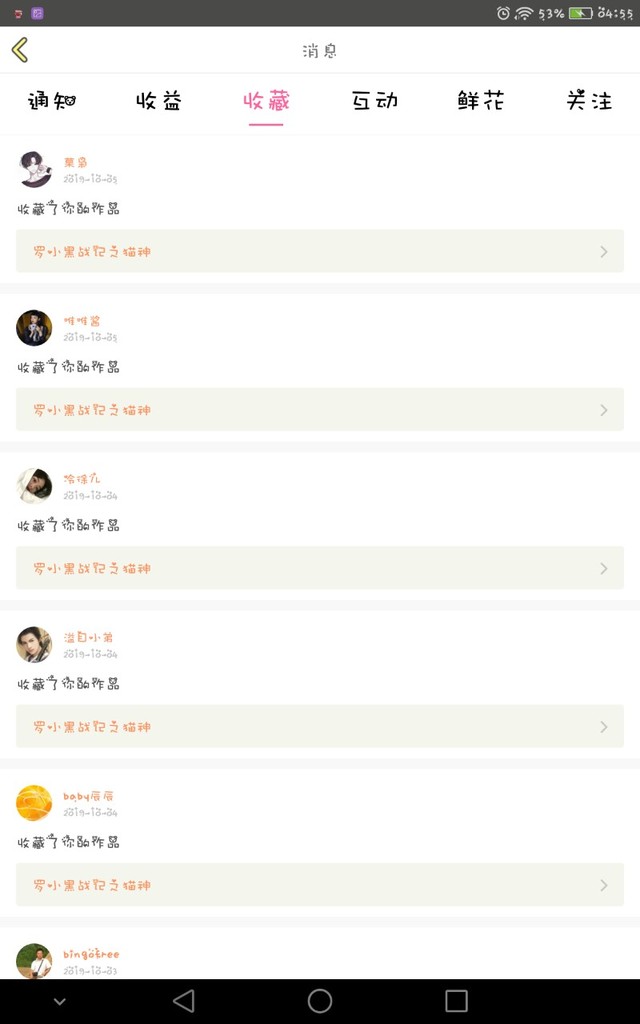The height and width of the screenshot is (1024, 640).
Task: Open chevron on baby辰辰's work entry
Action: pos(603,886)
